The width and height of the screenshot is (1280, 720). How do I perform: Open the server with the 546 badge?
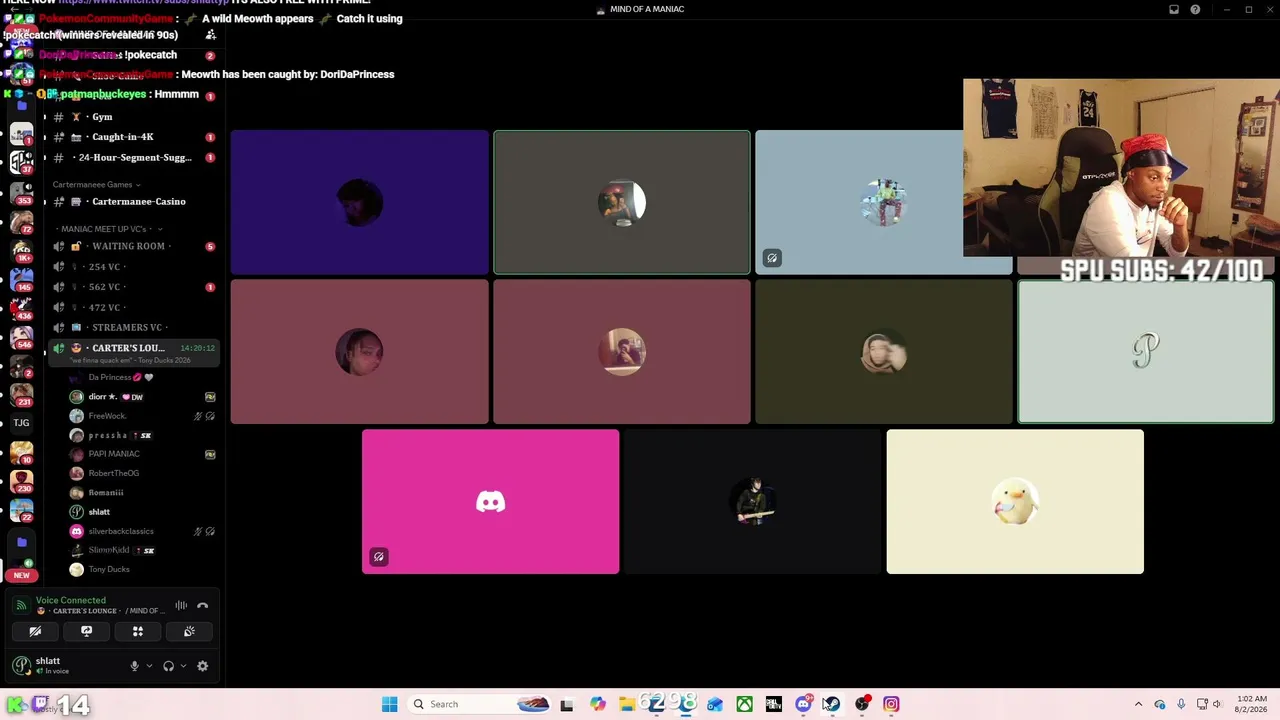[x=21, y=336]
